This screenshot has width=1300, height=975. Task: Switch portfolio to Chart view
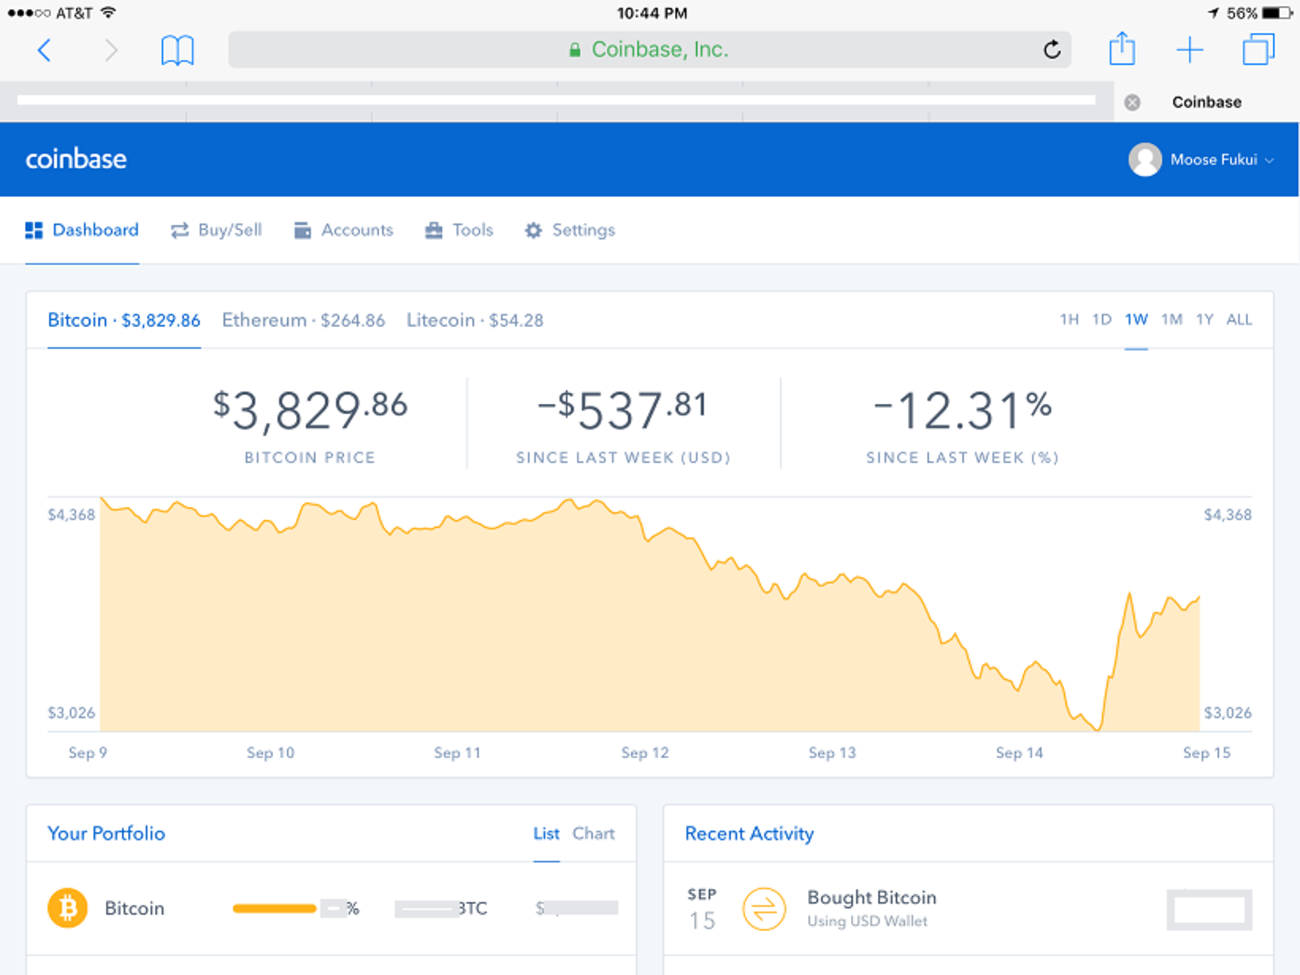coord(594,832)
